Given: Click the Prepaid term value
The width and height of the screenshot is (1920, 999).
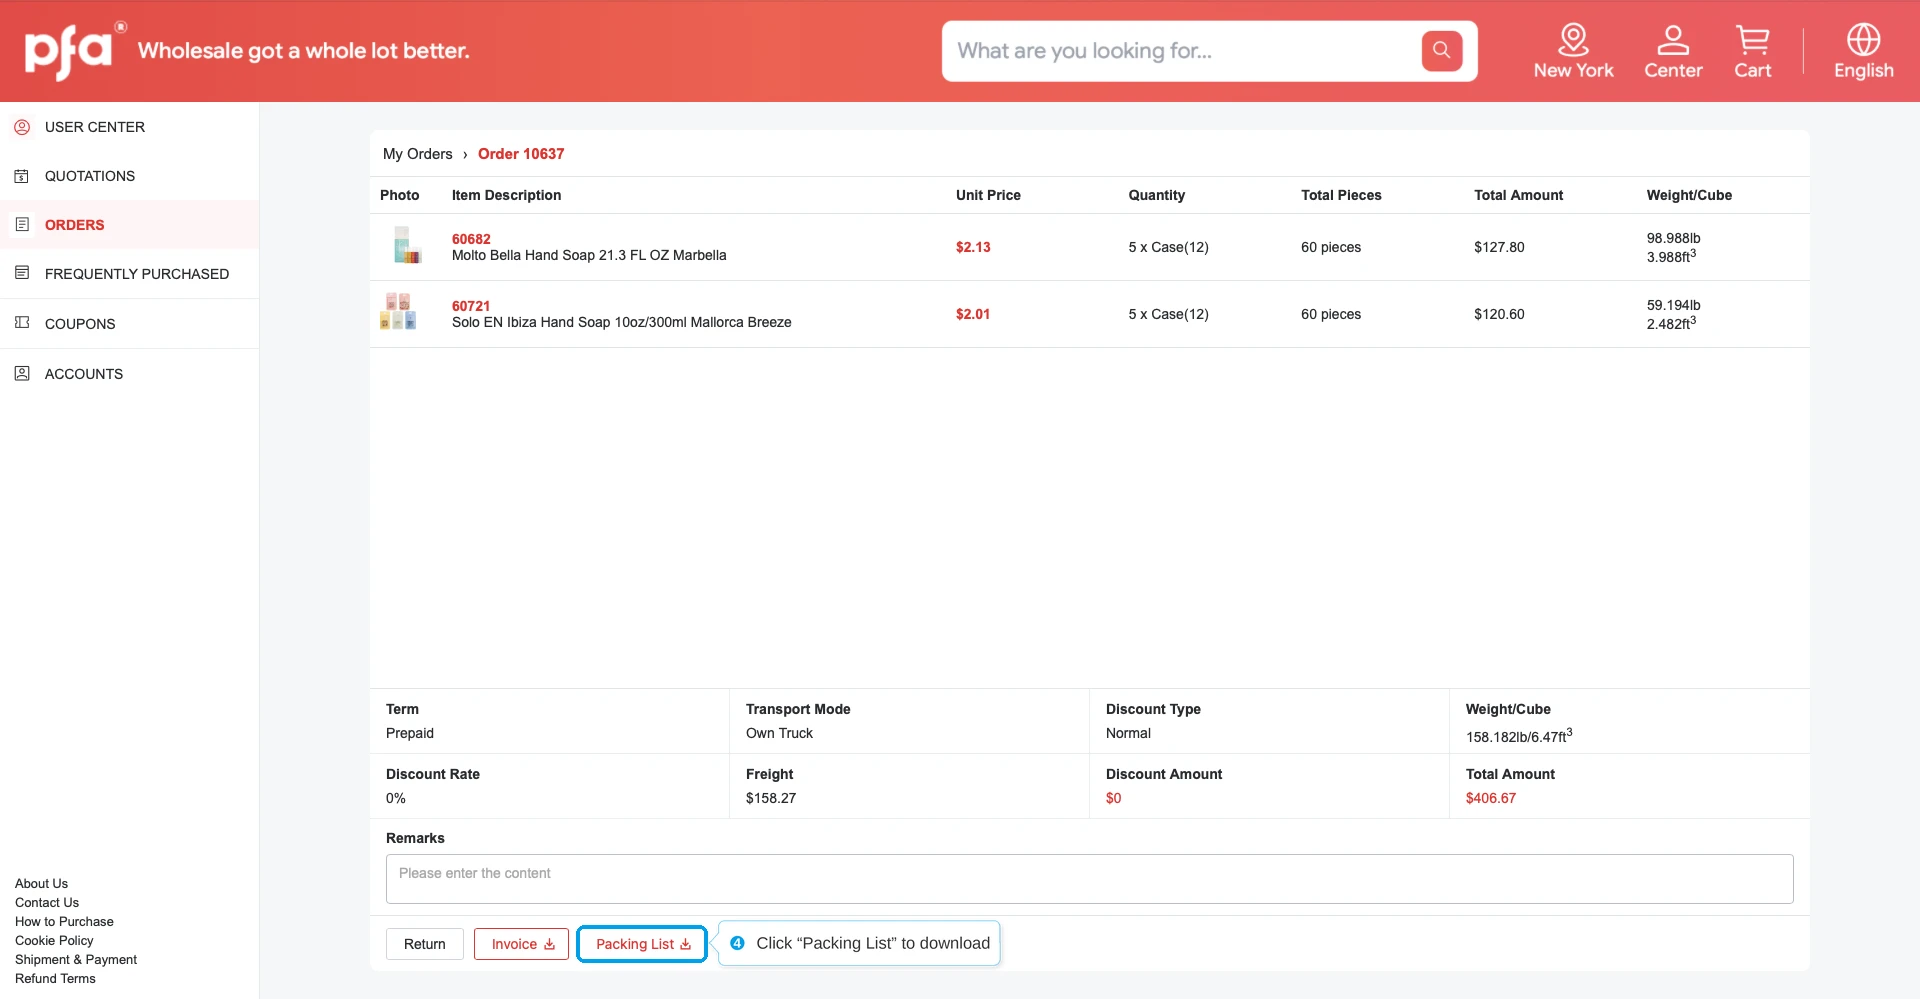Looking at the screenshot, I should [x=410, y=733].
